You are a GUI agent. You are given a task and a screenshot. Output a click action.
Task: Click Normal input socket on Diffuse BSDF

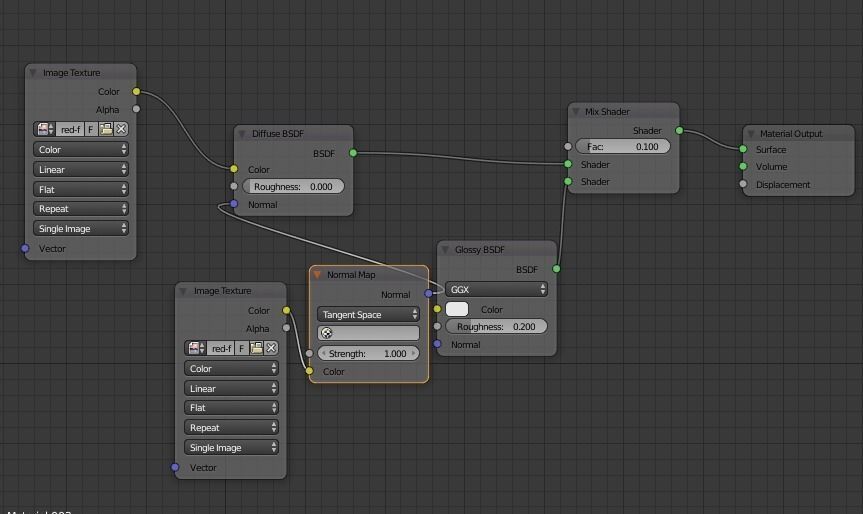coord(234,204)
